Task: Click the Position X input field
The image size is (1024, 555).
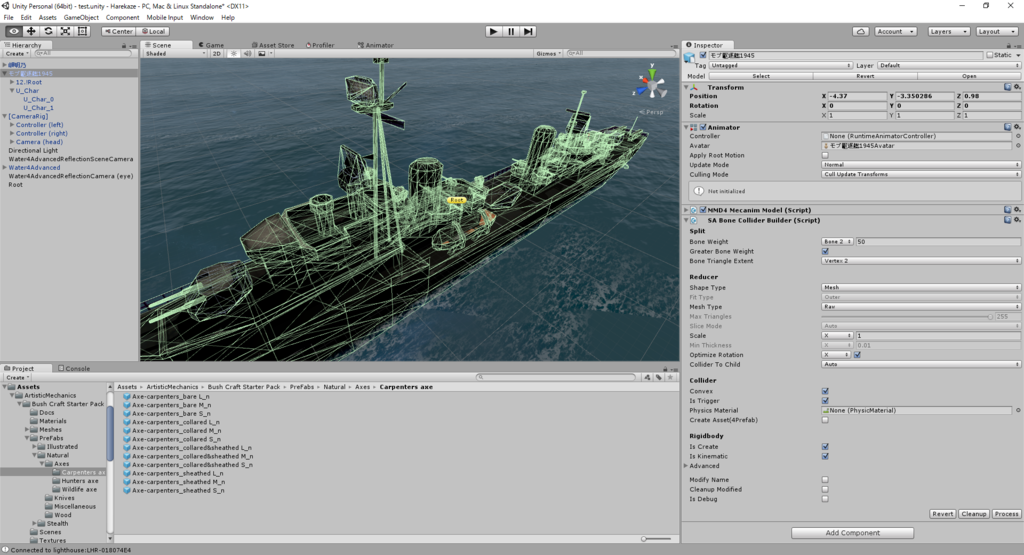Action: coord(857,96)
